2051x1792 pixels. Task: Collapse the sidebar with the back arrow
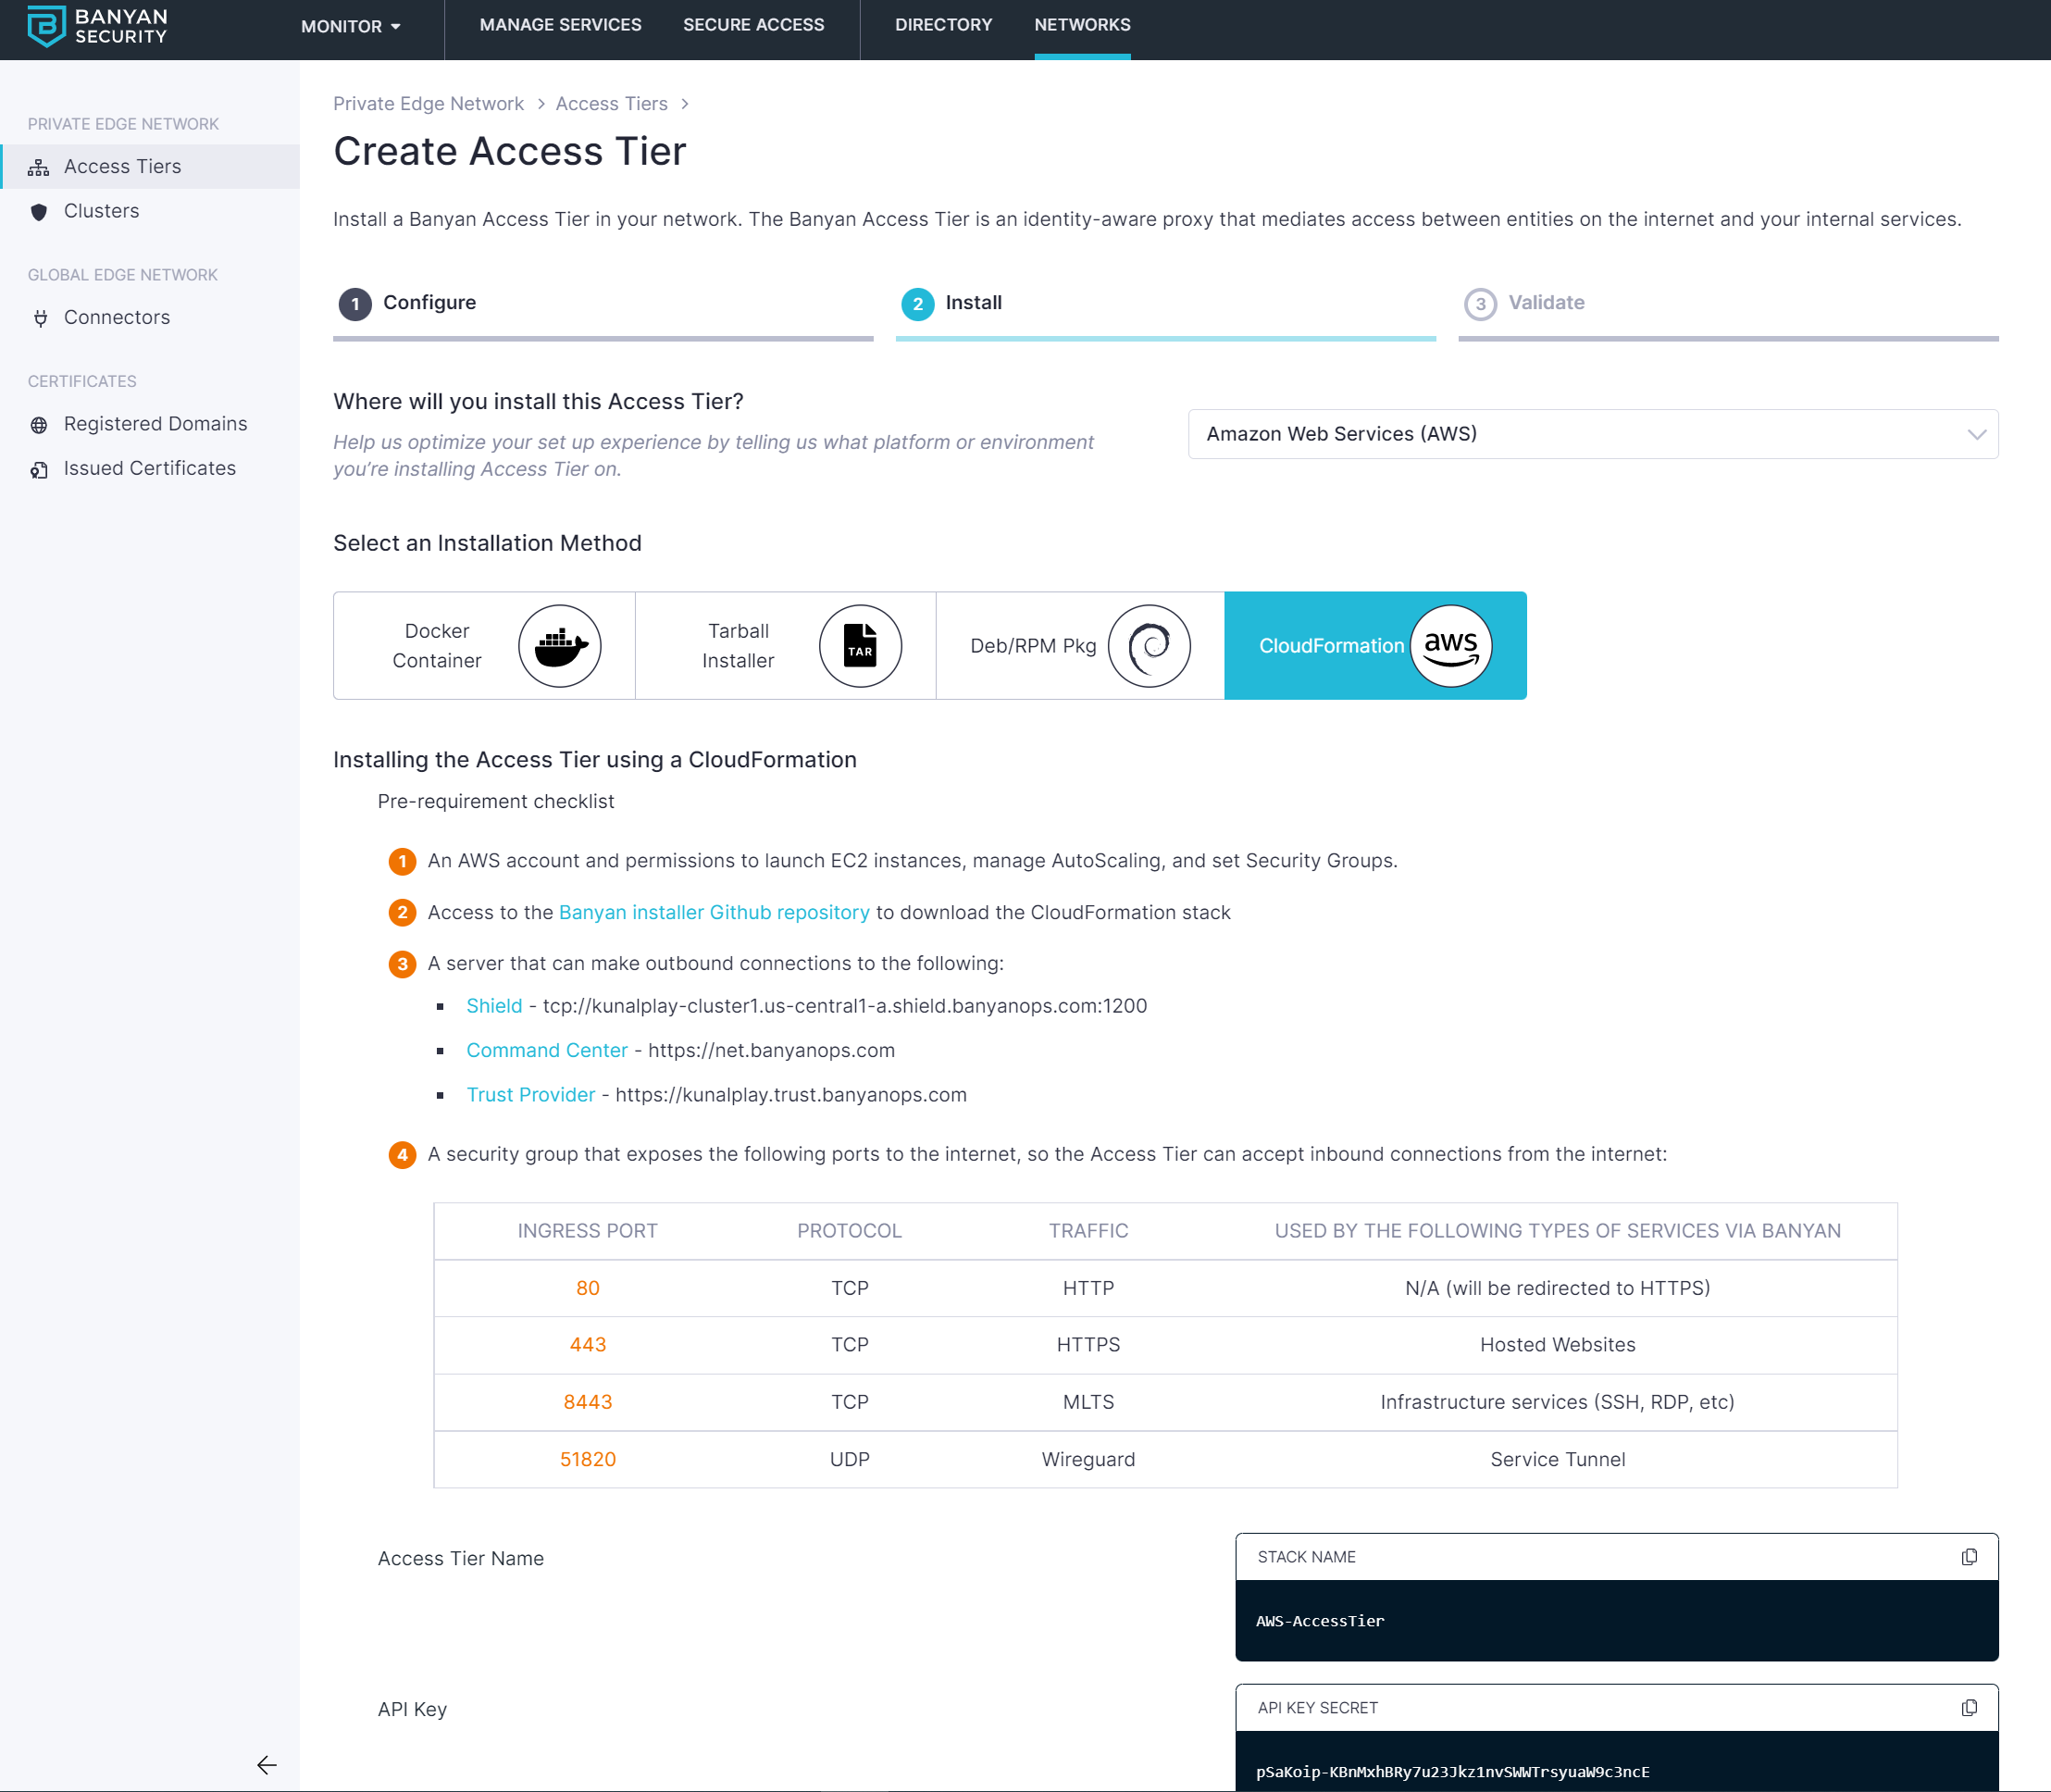[267, 1765]
